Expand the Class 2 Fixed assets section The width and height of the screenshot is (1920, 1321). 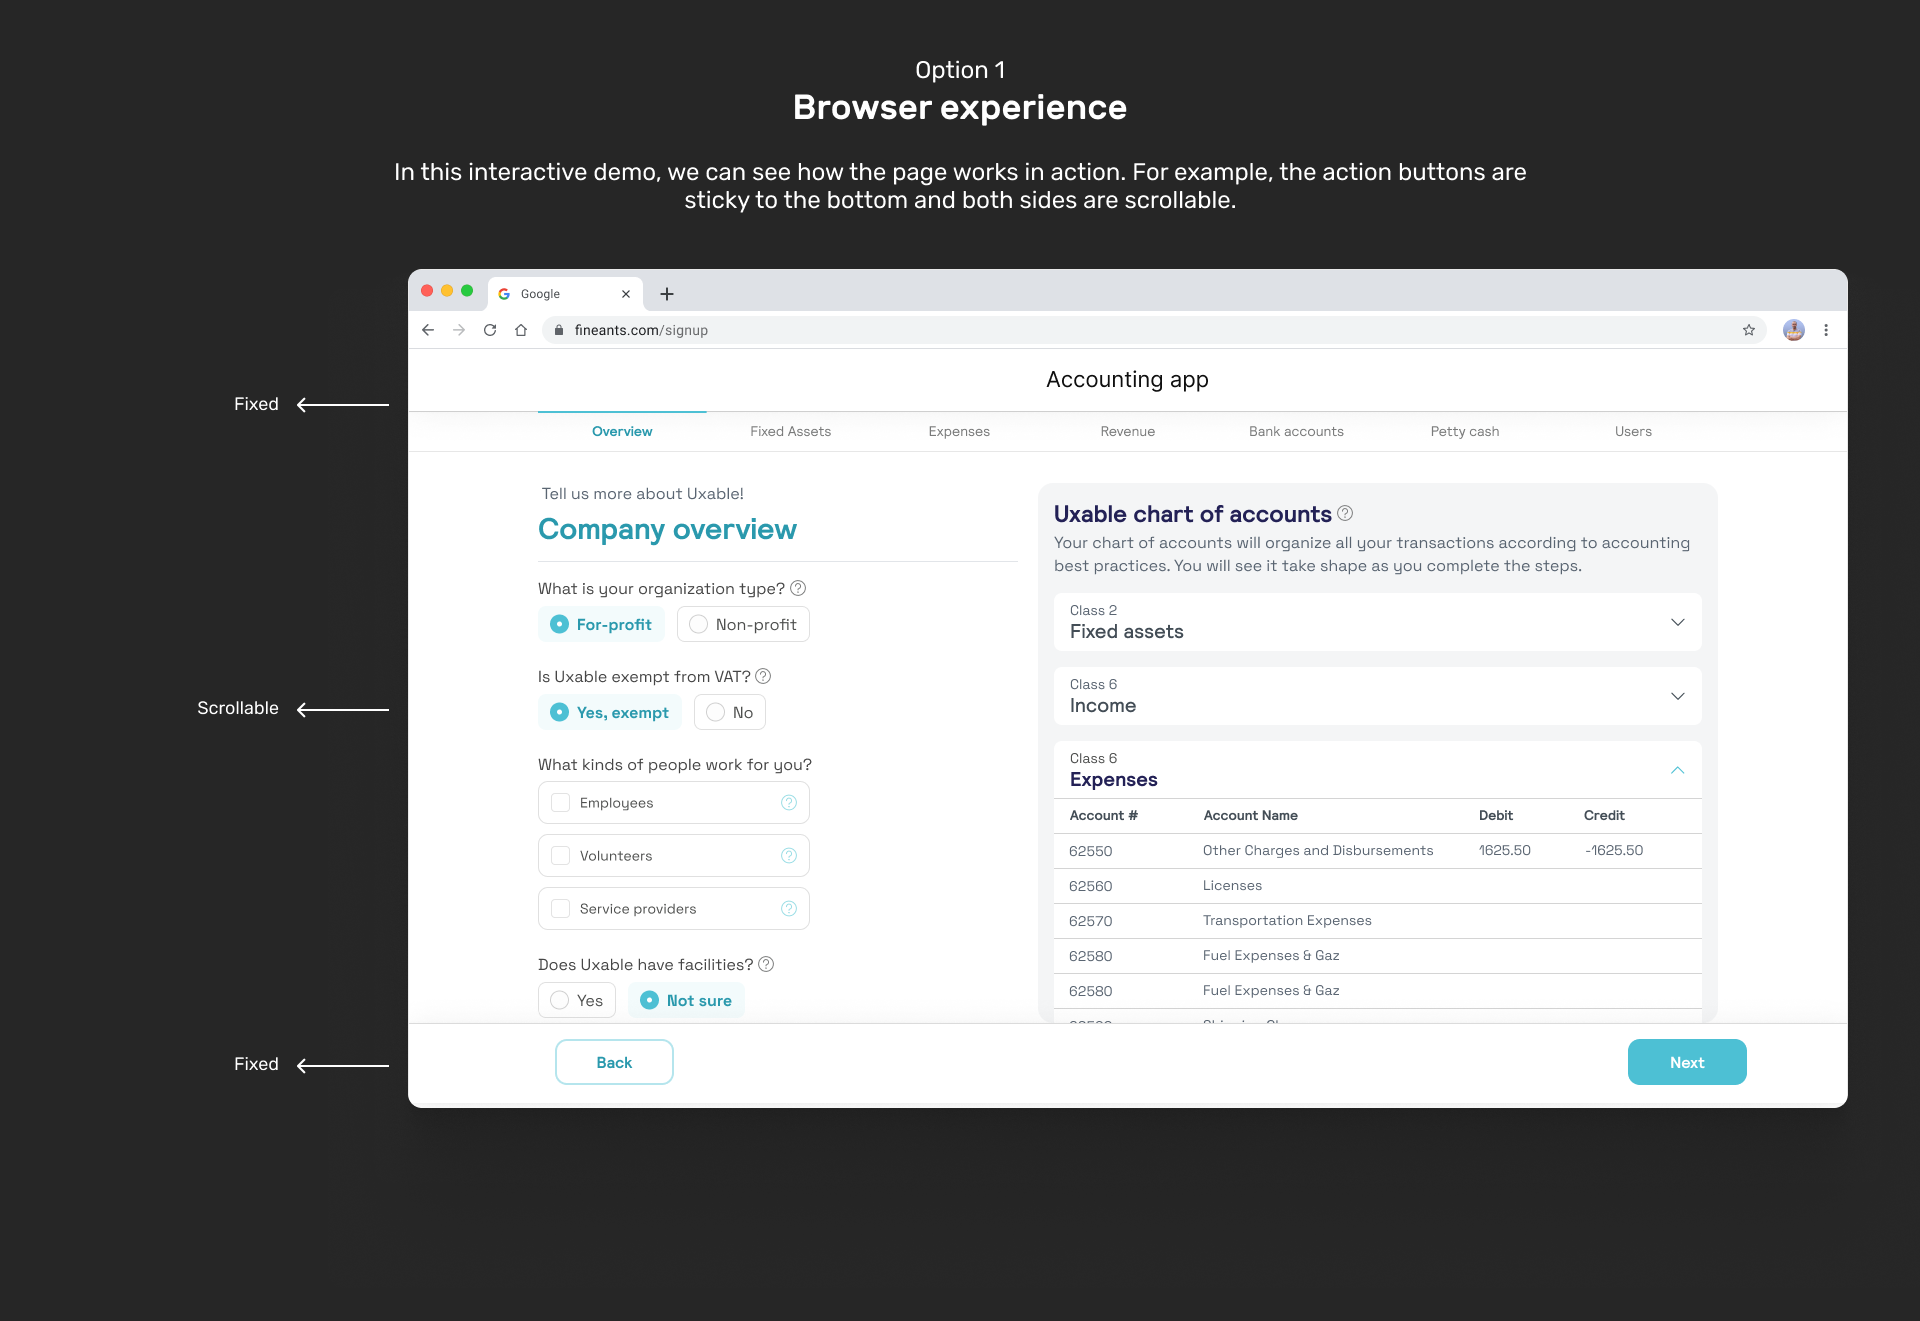[1677, 622]
